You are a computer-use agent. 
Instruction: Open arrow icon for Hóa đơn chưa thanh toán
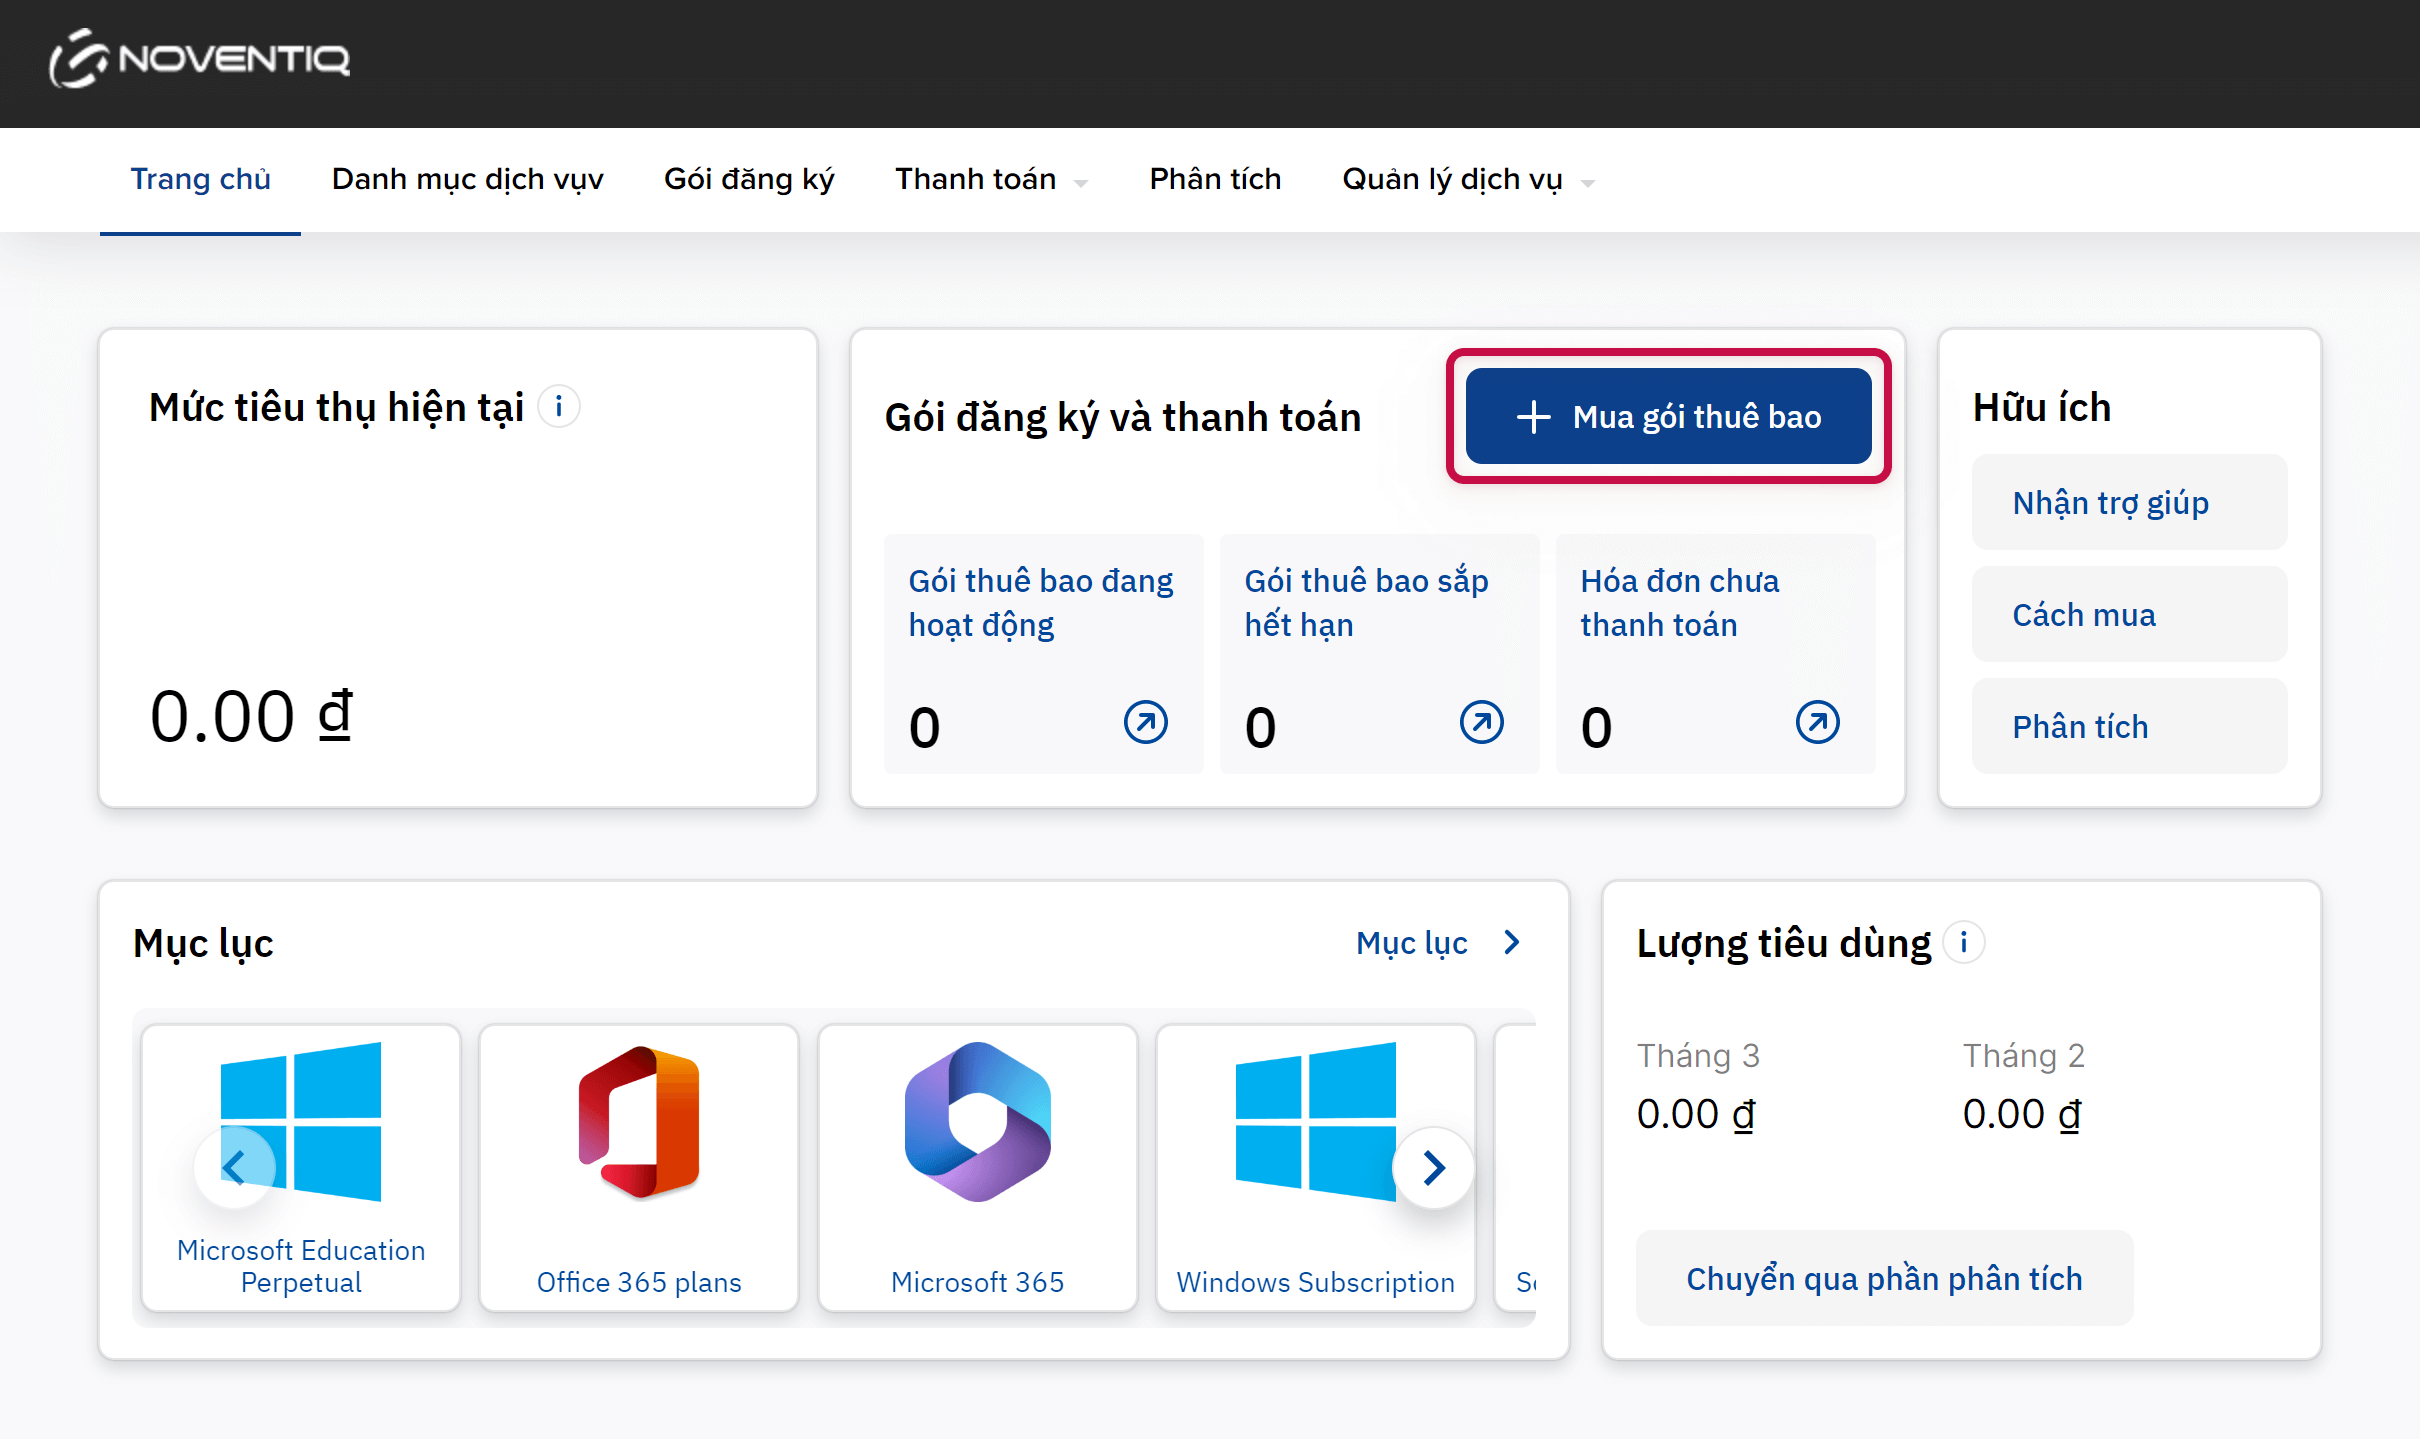pyautogui.click(x=1817, y=722)
